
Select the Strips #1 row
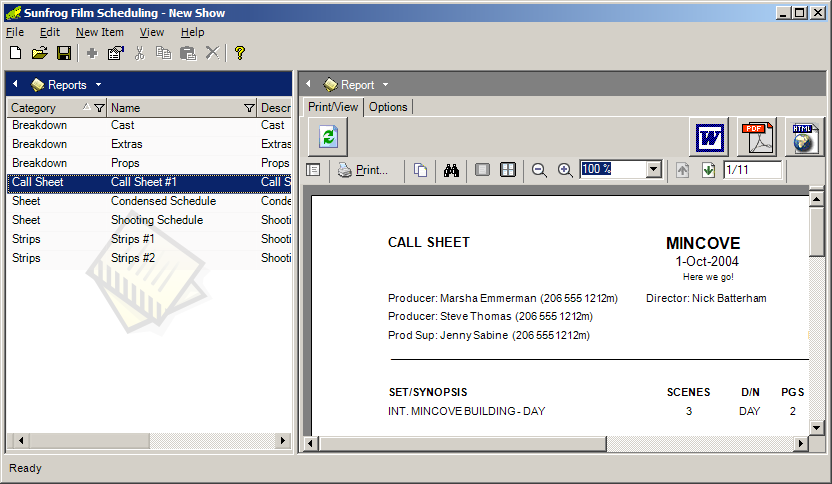[x=149, y=239]
